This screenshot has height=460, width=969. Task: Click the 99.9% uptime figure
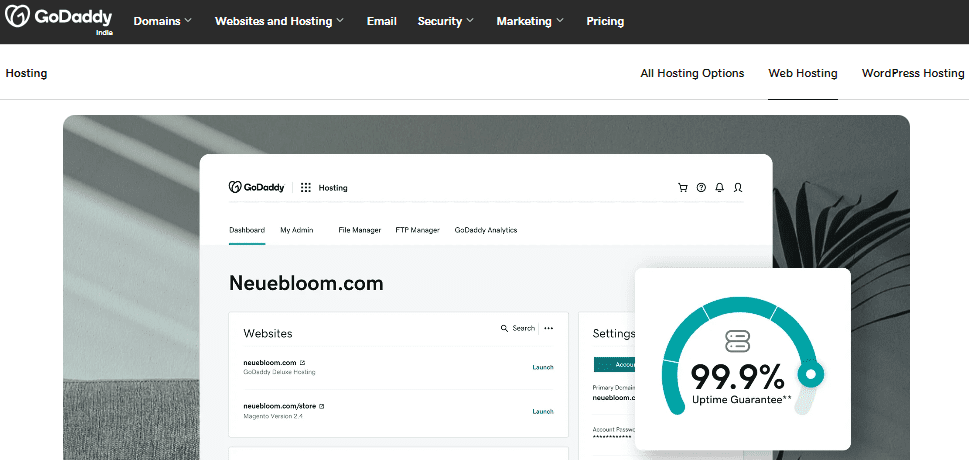tap(737, 377)
